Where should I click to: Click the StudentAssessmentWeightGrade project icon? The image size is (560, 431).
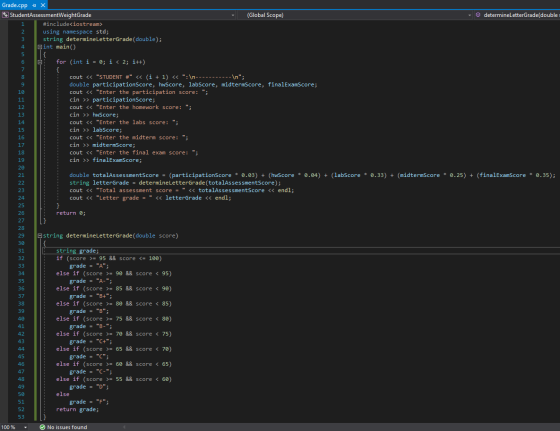click(5, 15)
